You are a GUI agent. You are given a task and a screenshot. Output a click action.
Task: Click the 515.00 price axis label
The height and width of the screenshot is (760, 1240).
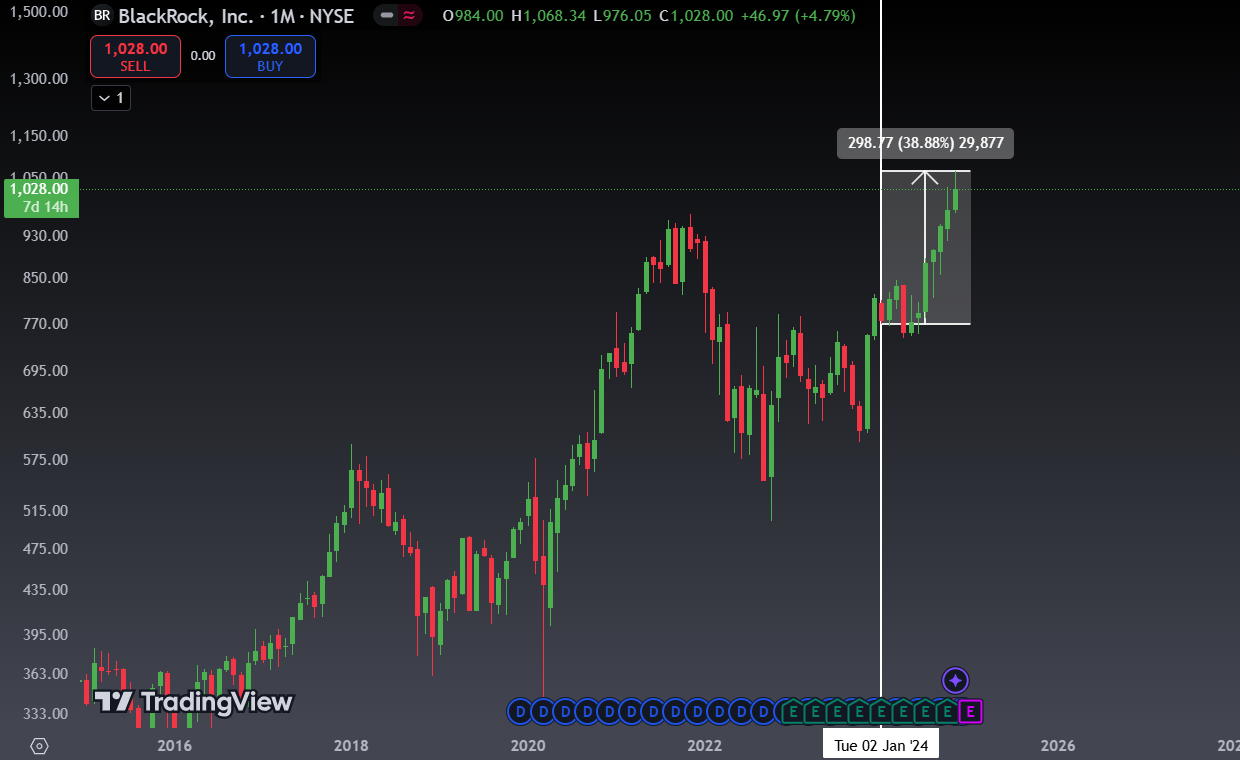pyautogui.click(x=45, y=510)
